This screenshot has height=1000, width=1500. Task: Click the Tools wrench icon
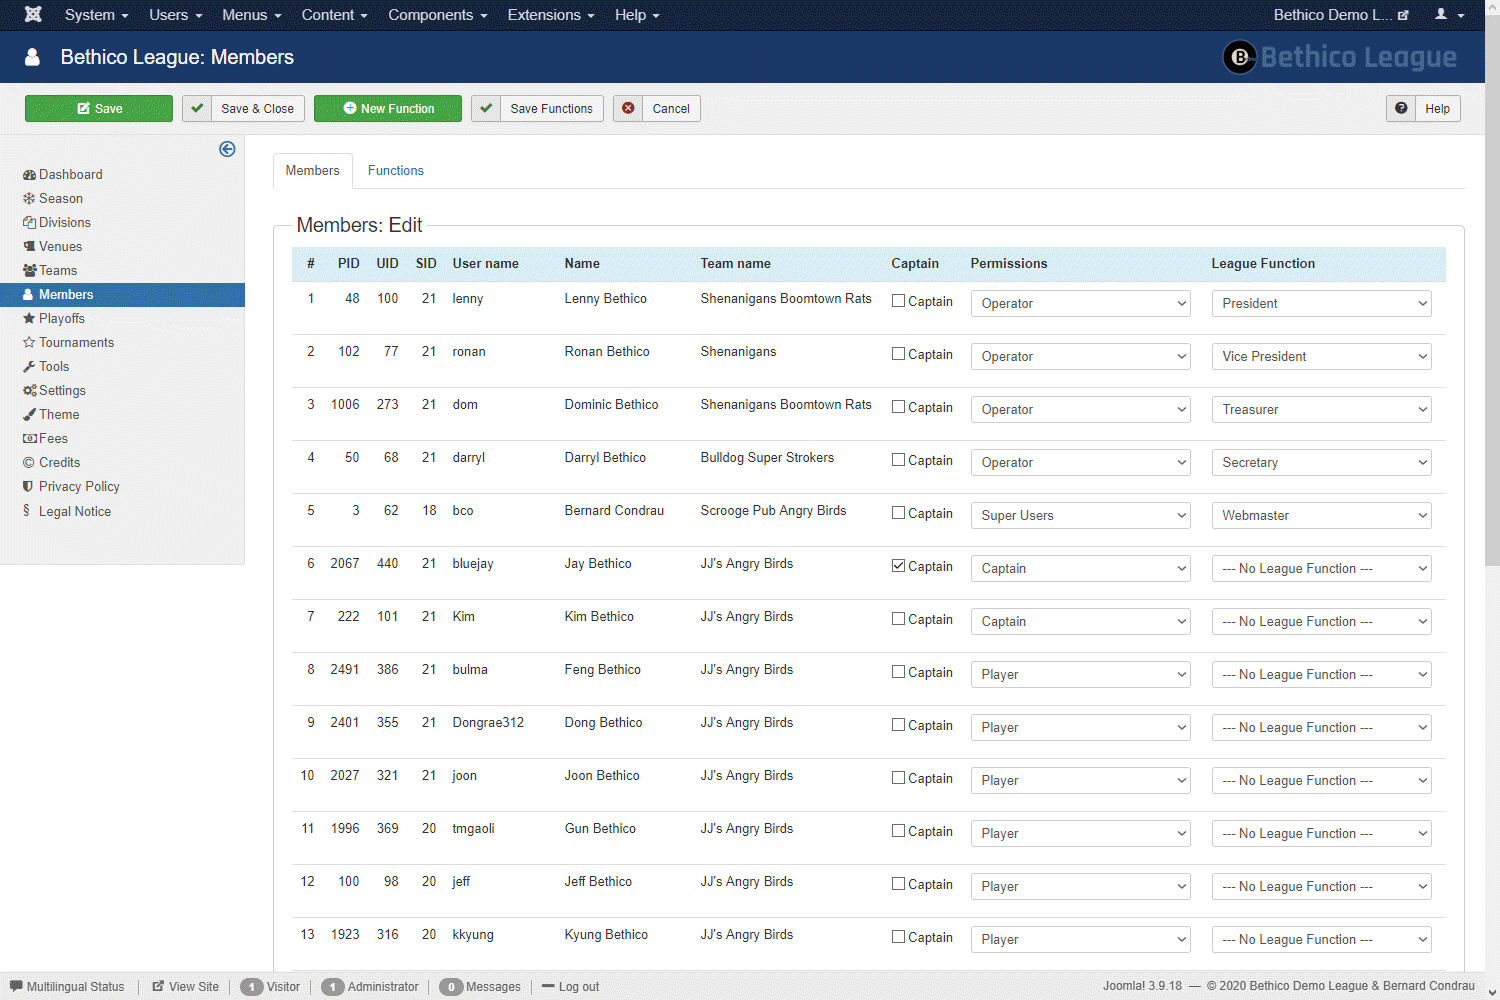(x=29, y=367)
